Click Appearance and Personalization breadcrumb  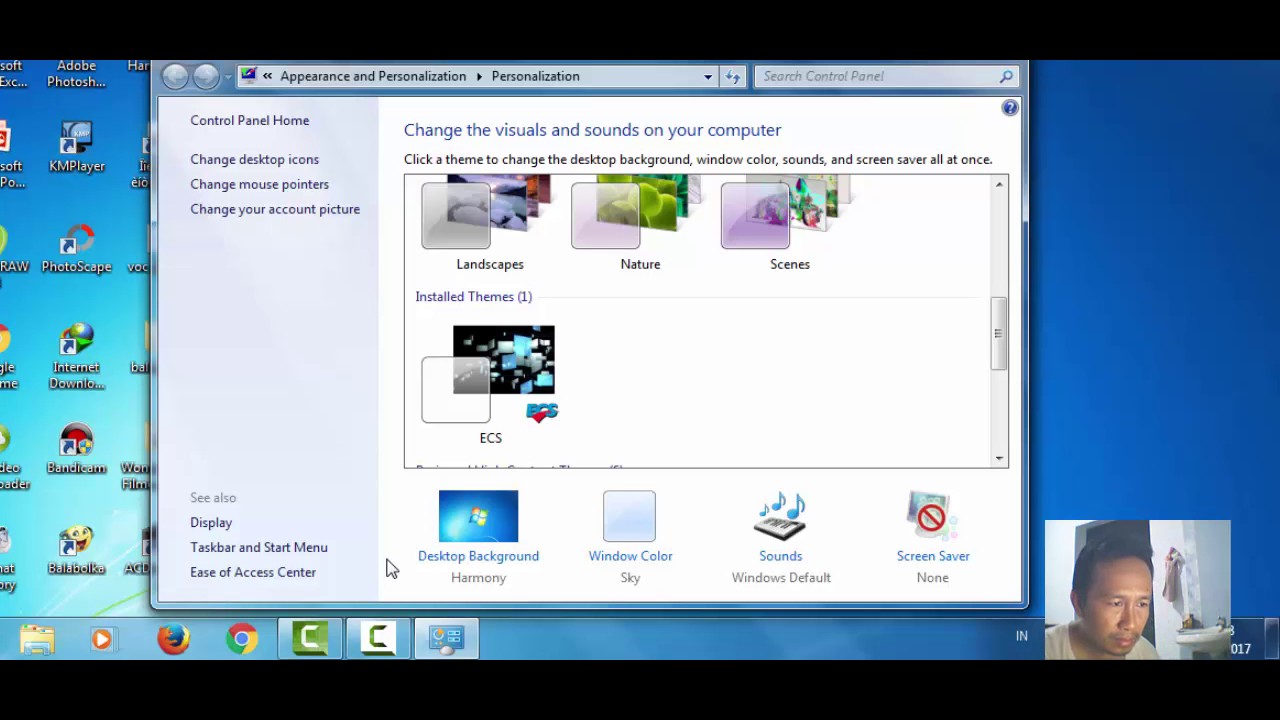[x=373, y=76]
